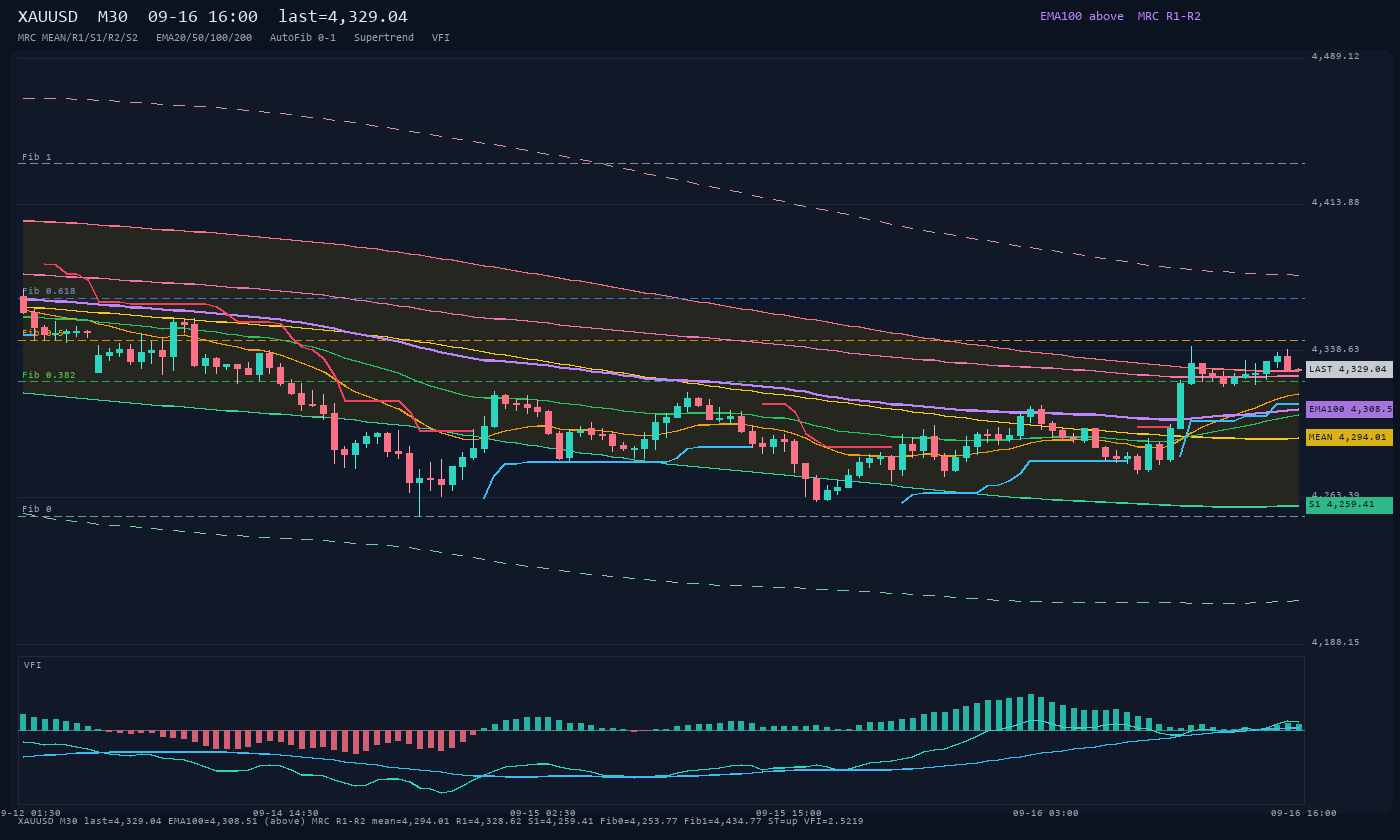The image size is (1400, 840).
Task: Click 'Fib1=4,434.77' in the bottom status line
Action: point(723,821)
